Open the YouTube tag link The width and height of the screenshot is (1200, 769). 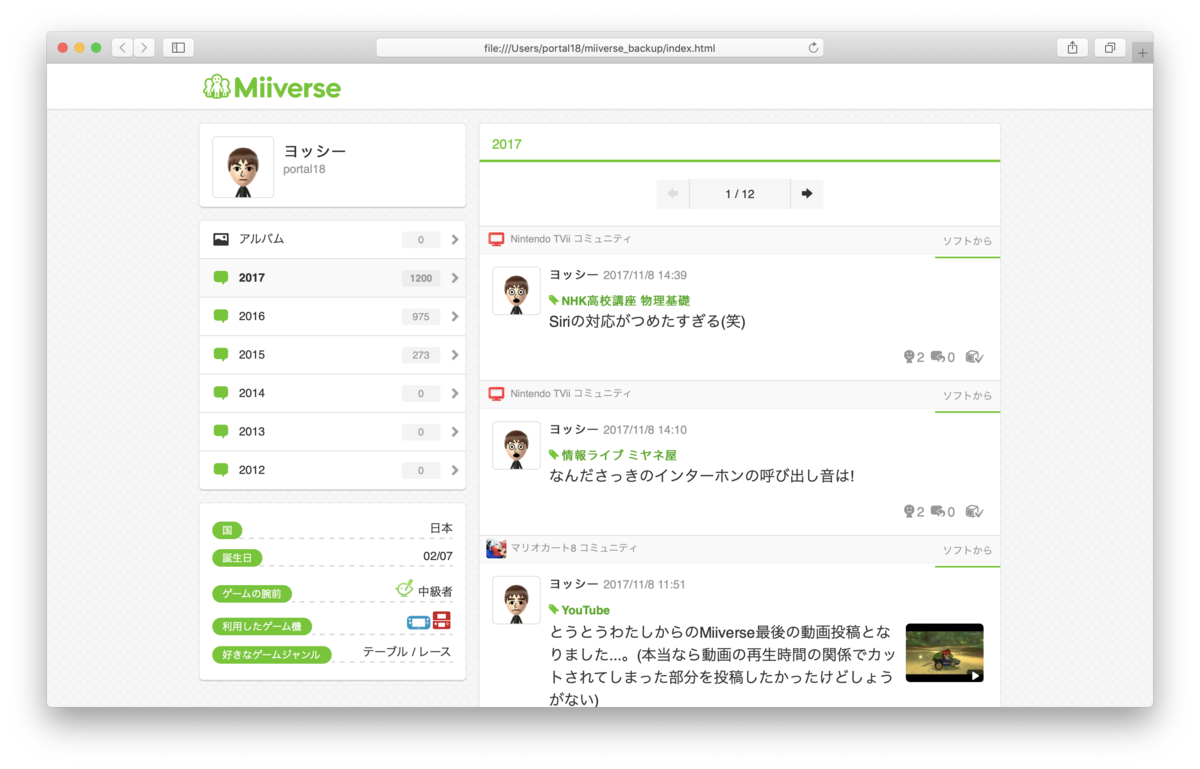click(579, 610)
